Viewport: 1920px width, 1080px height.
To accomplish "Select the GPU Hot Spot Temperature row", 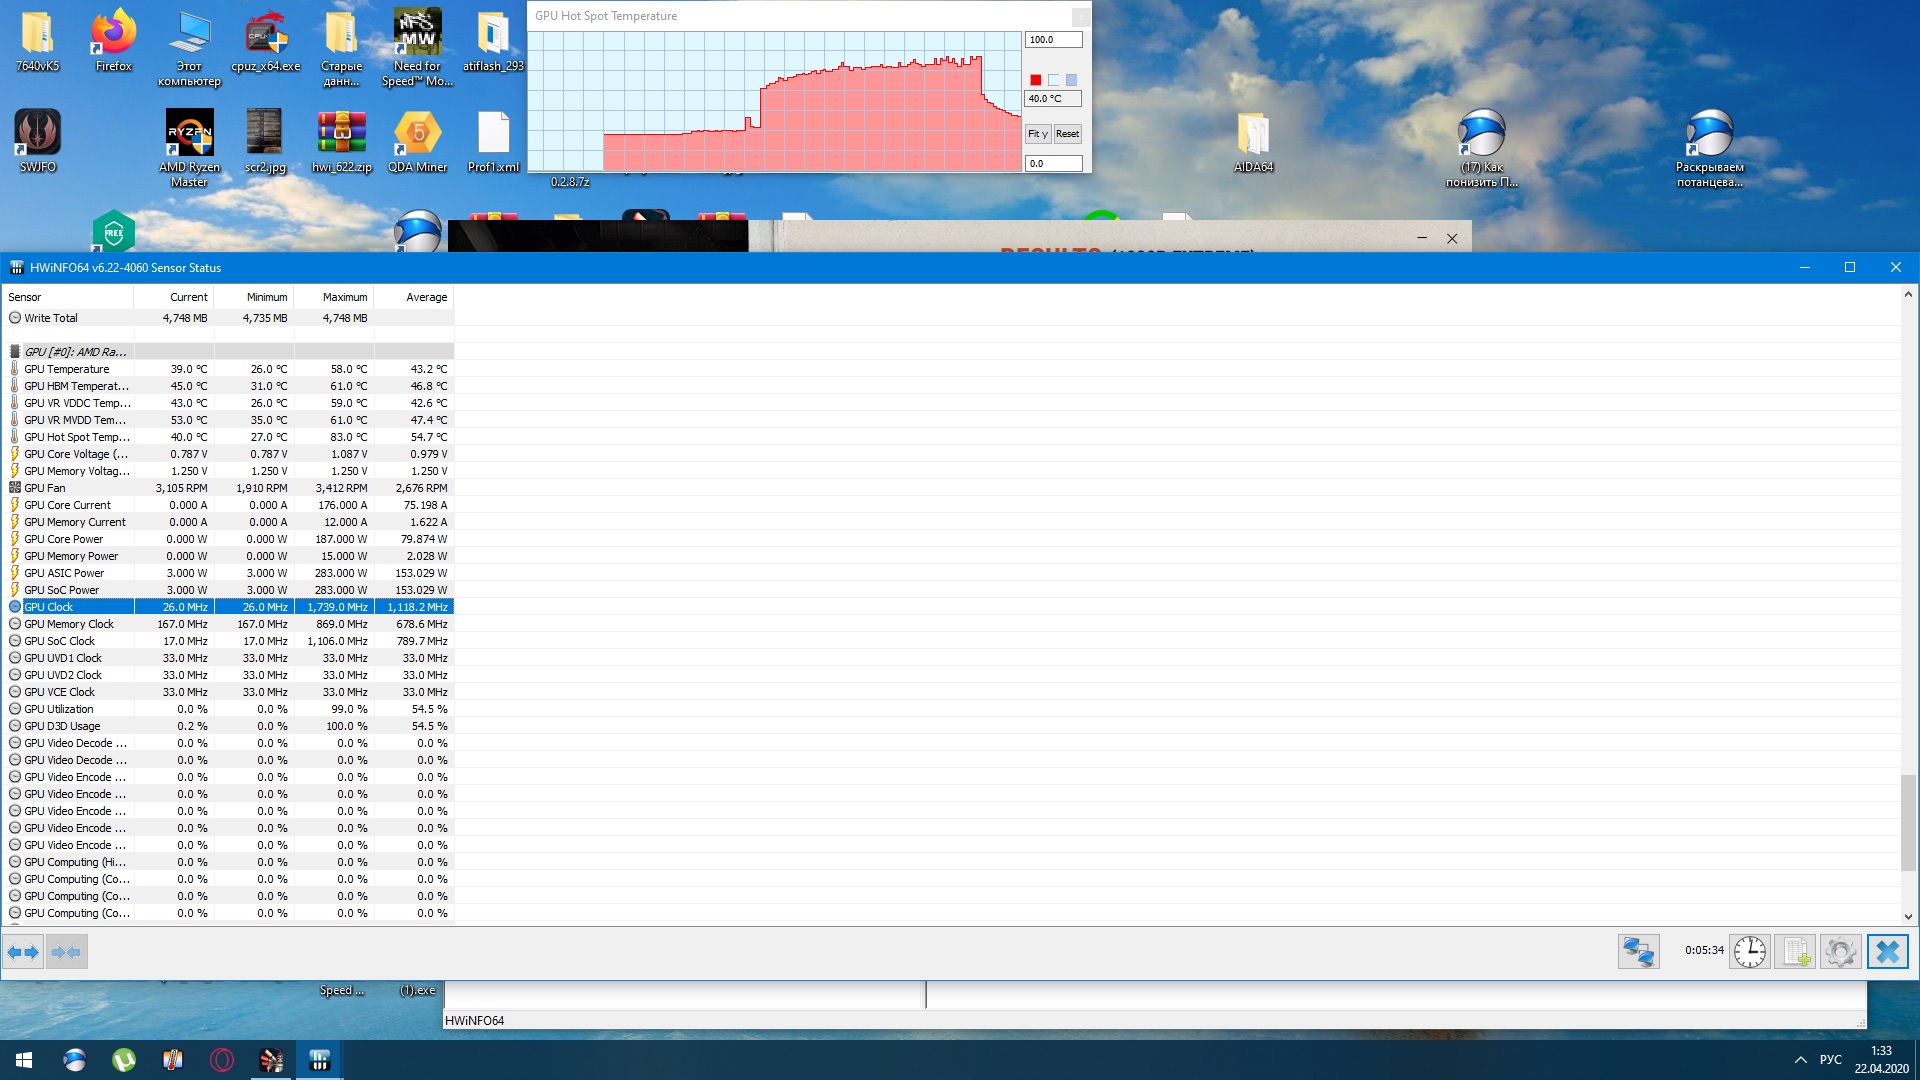I will click(x=77, y=437).
